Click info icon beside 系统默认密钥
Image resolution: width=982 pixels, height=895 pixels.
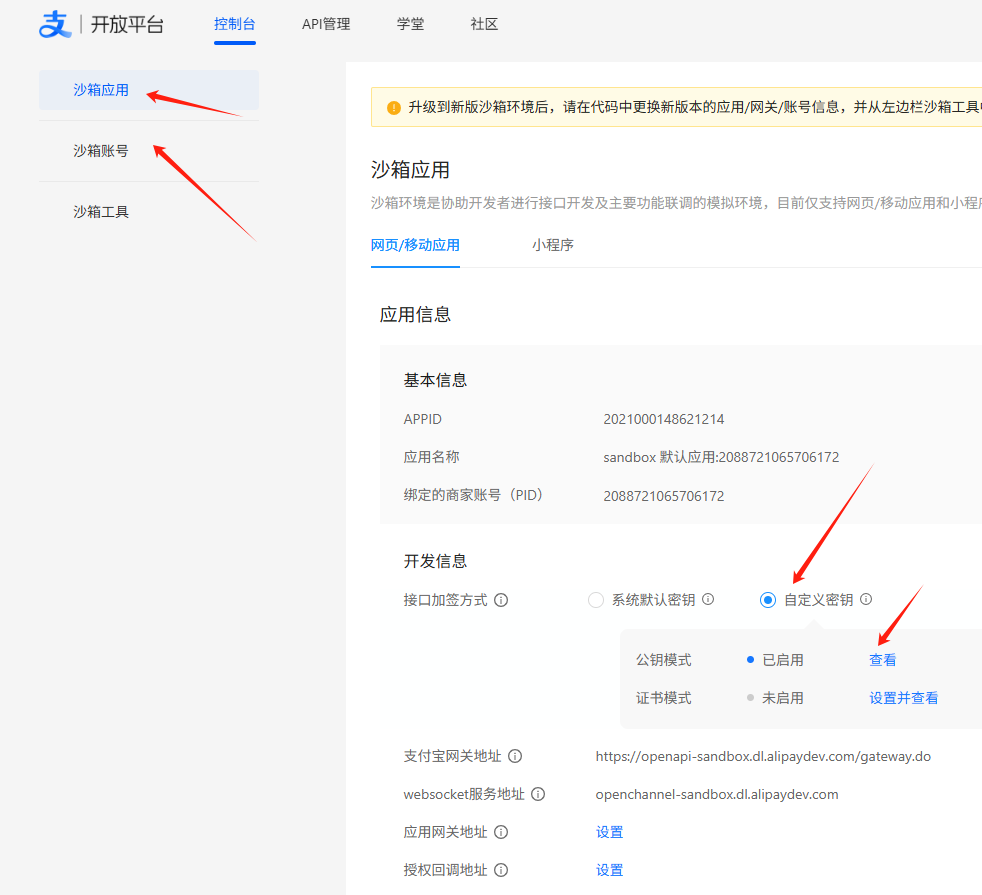(x=708, y=599)
